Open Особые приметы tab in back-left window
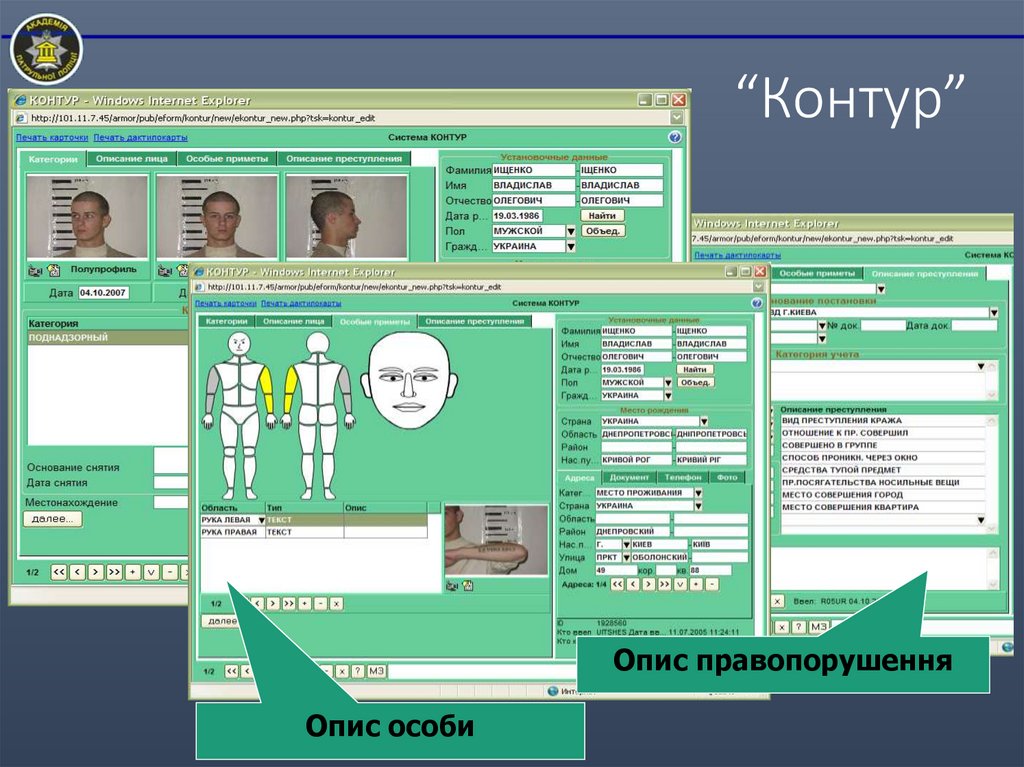The width and height of the screenshot is (1024, 767). [x=227, y=159]
